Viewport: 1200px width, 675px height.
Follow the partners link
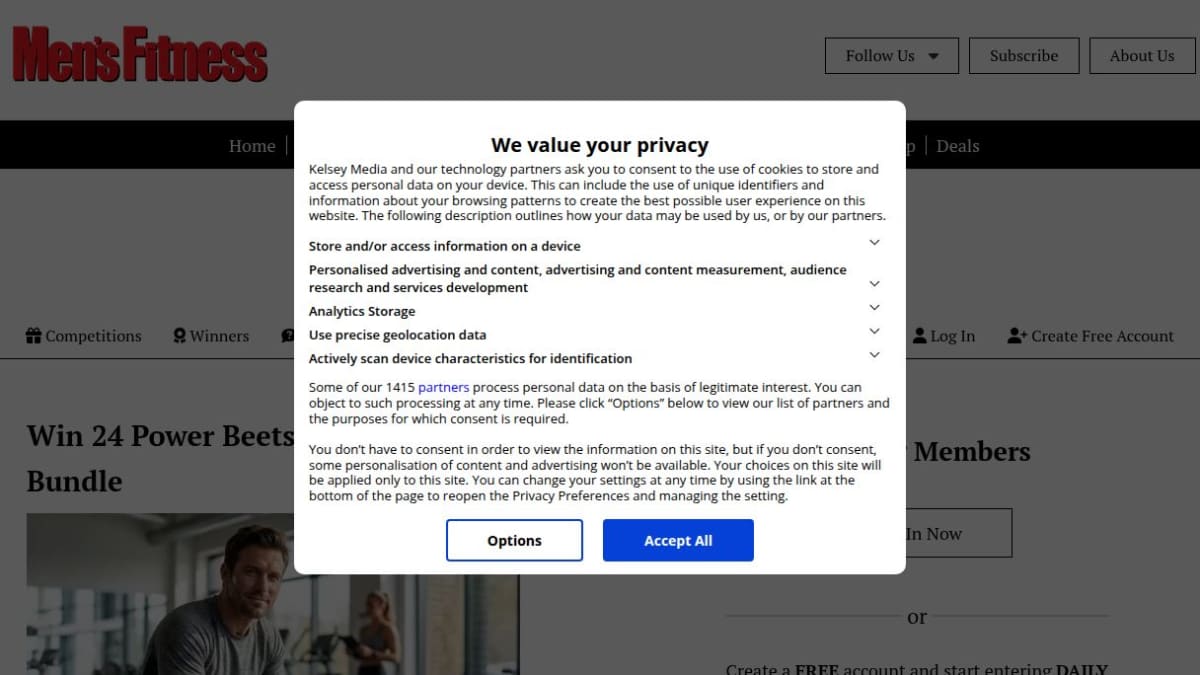pos(443,387)
